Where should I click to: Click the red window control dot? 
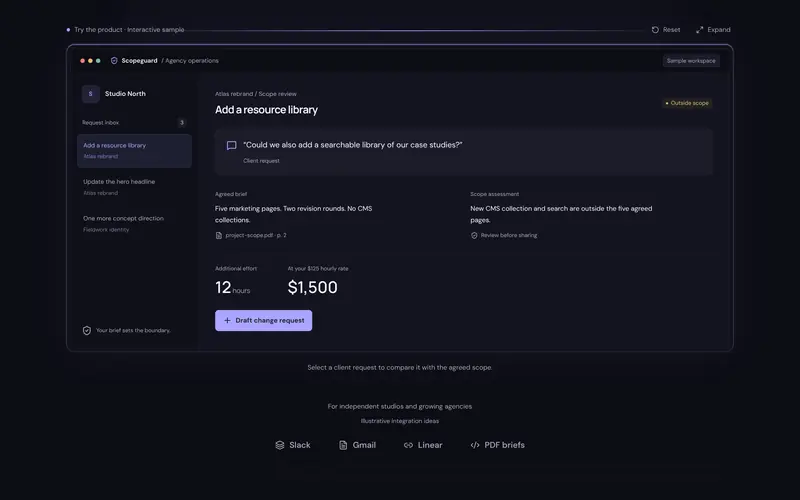(82, 61)
